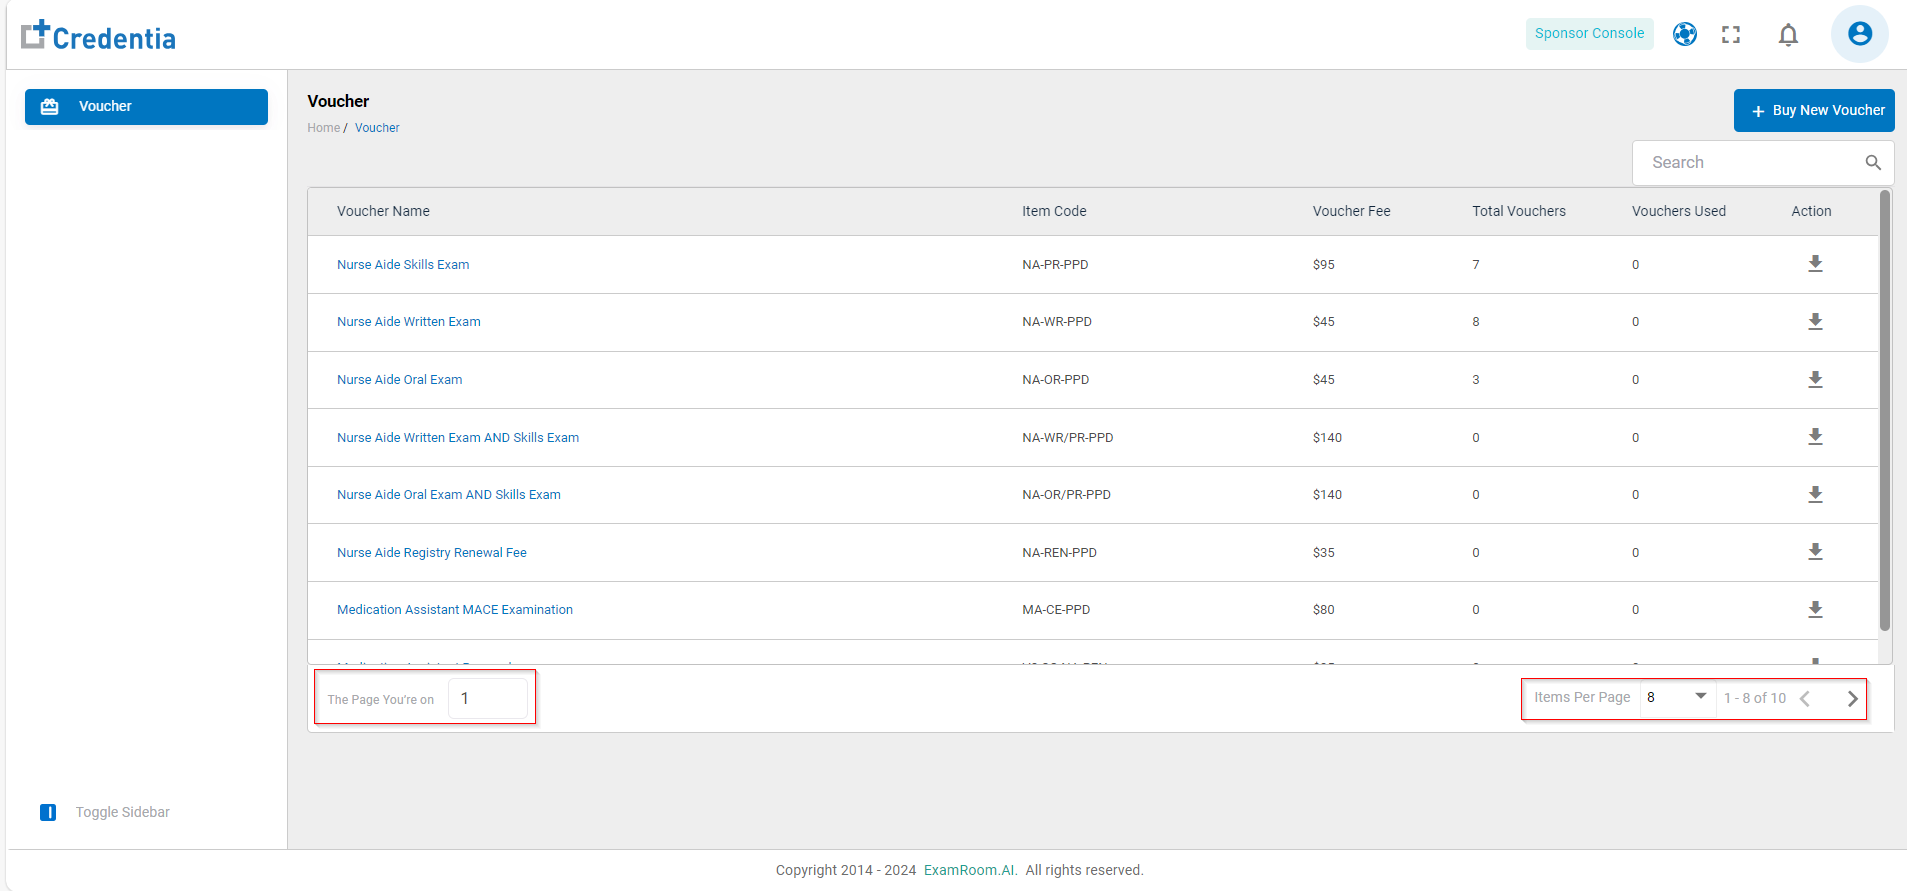
Task: Click Action column header
Action: click(x=1811, y=211)
